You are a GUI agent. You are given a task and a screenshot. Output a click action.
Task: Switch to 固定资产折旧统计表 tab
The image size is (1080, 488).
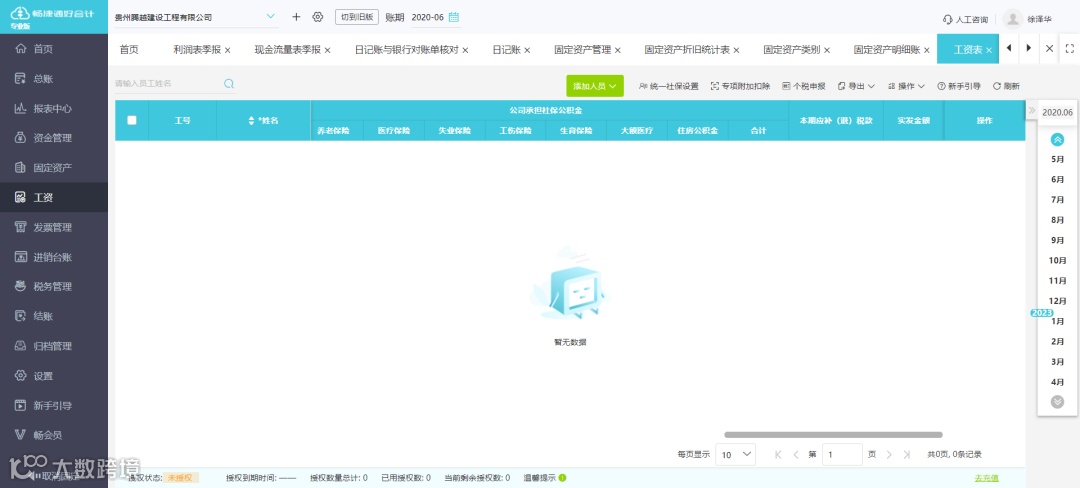click(687, 50)
